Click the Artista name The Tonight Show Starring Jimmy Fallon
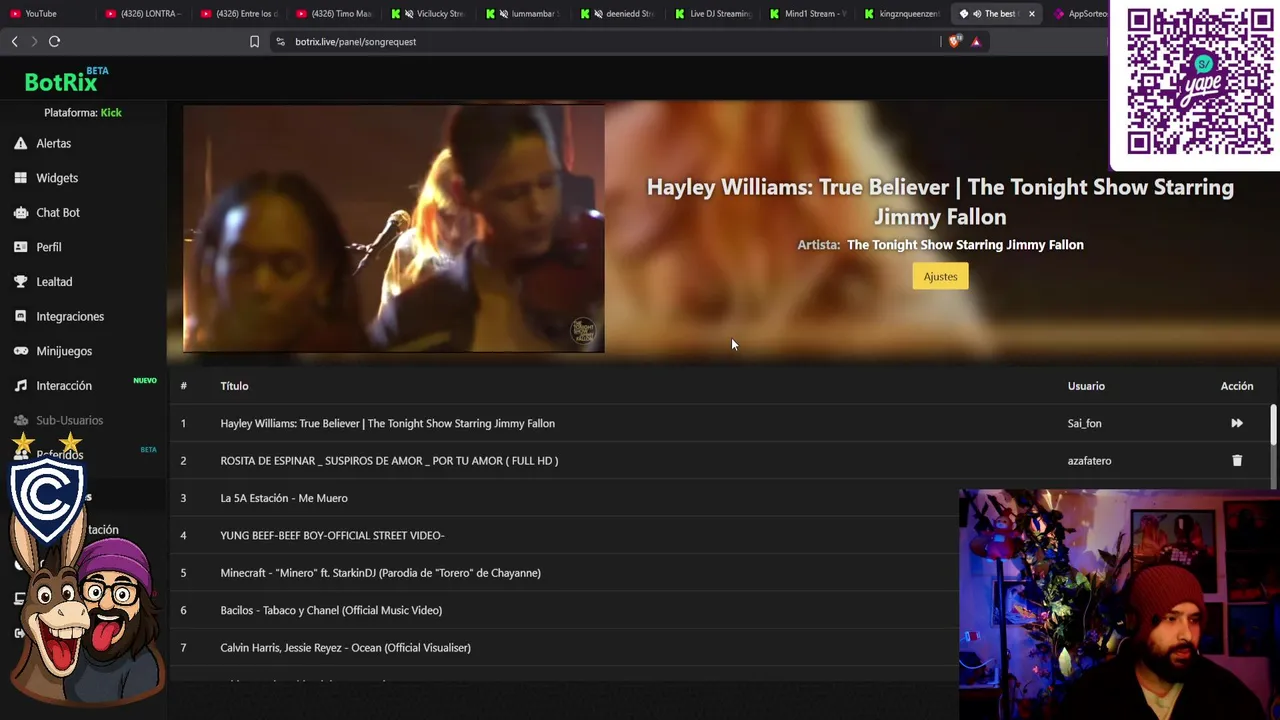Viewport: 1280px width, 720px height. click(x=965, y=245)
